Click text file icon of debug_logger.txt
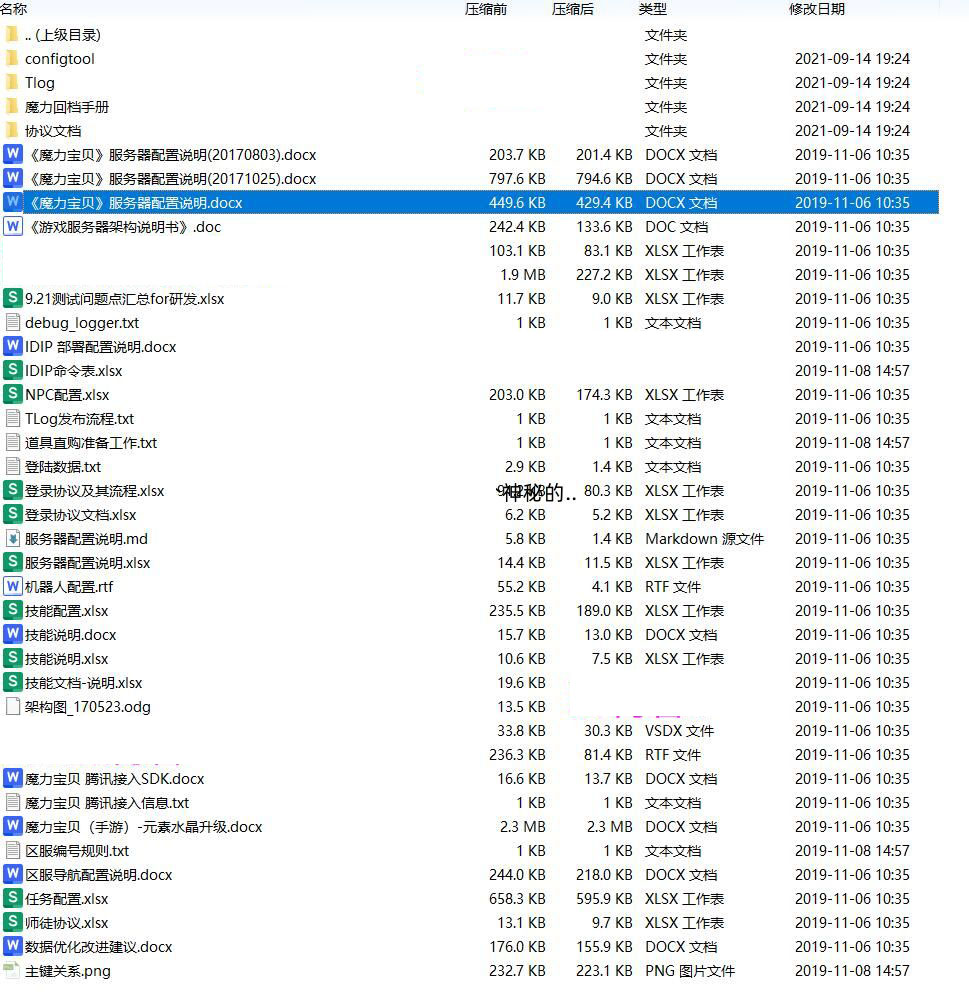Image resolution: width=969 pixels, height=1006 pixels. point(12,322)
